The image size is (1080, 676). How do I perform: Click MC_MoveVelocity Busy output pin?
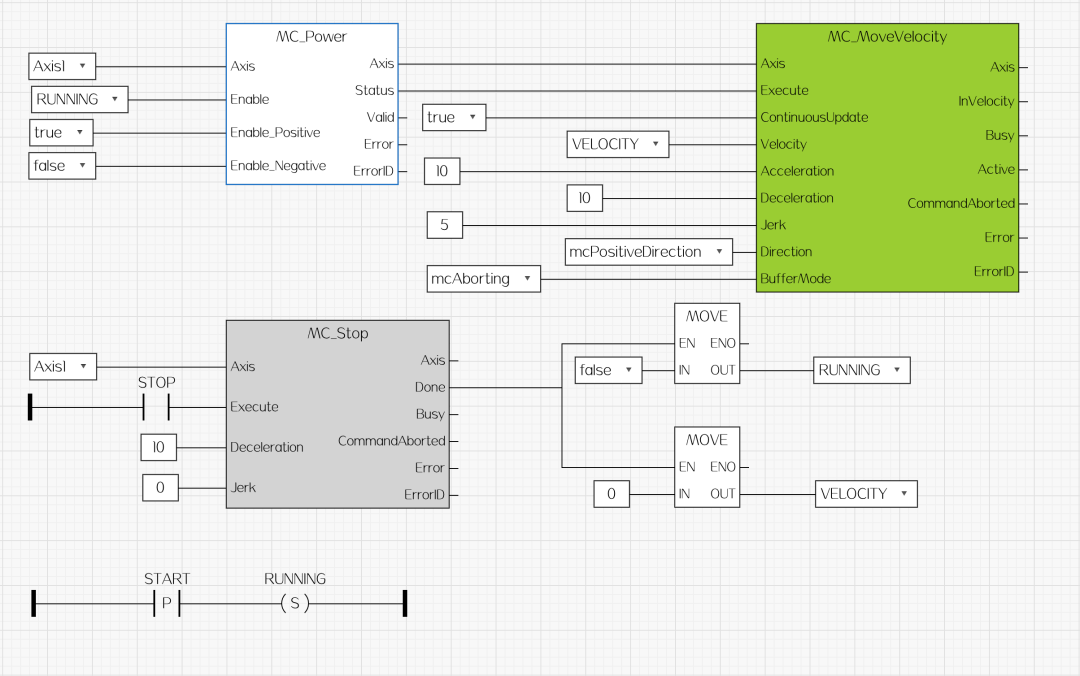point(999,135)
